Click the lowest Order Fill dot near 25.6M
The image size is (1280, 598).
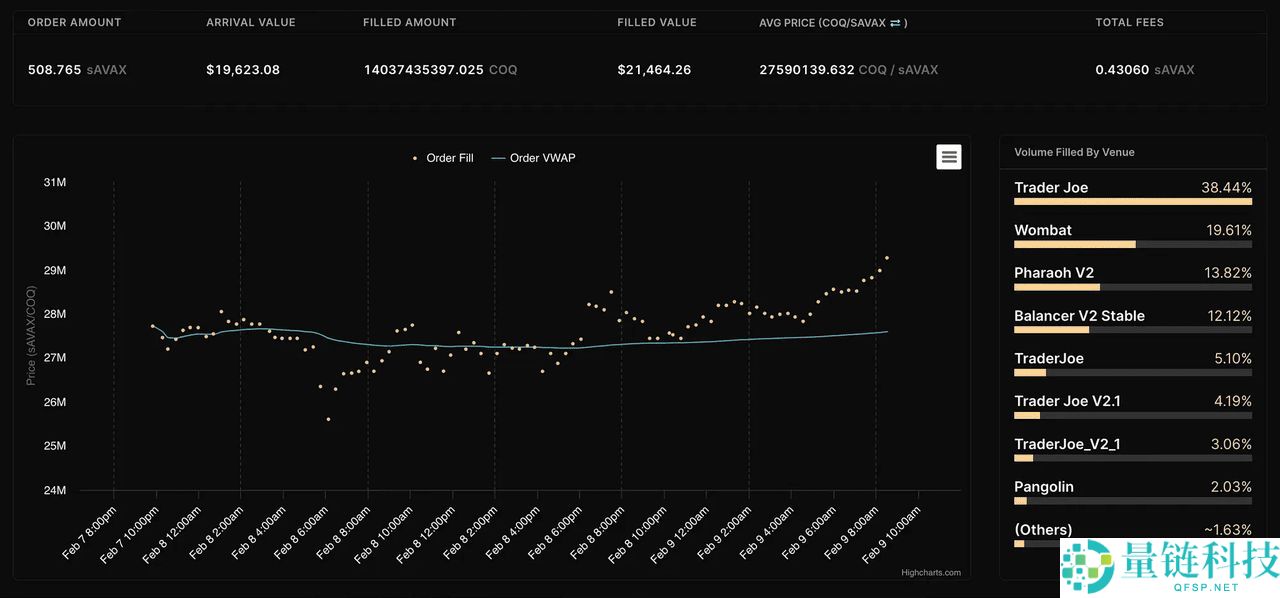click(328, 419)
